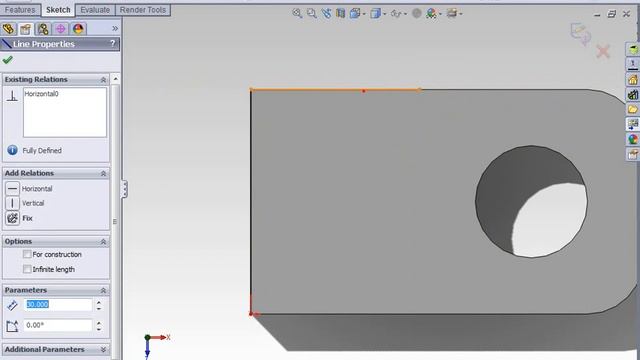
Task: Open the DimXpertManager tab
Action: [60, 29]
